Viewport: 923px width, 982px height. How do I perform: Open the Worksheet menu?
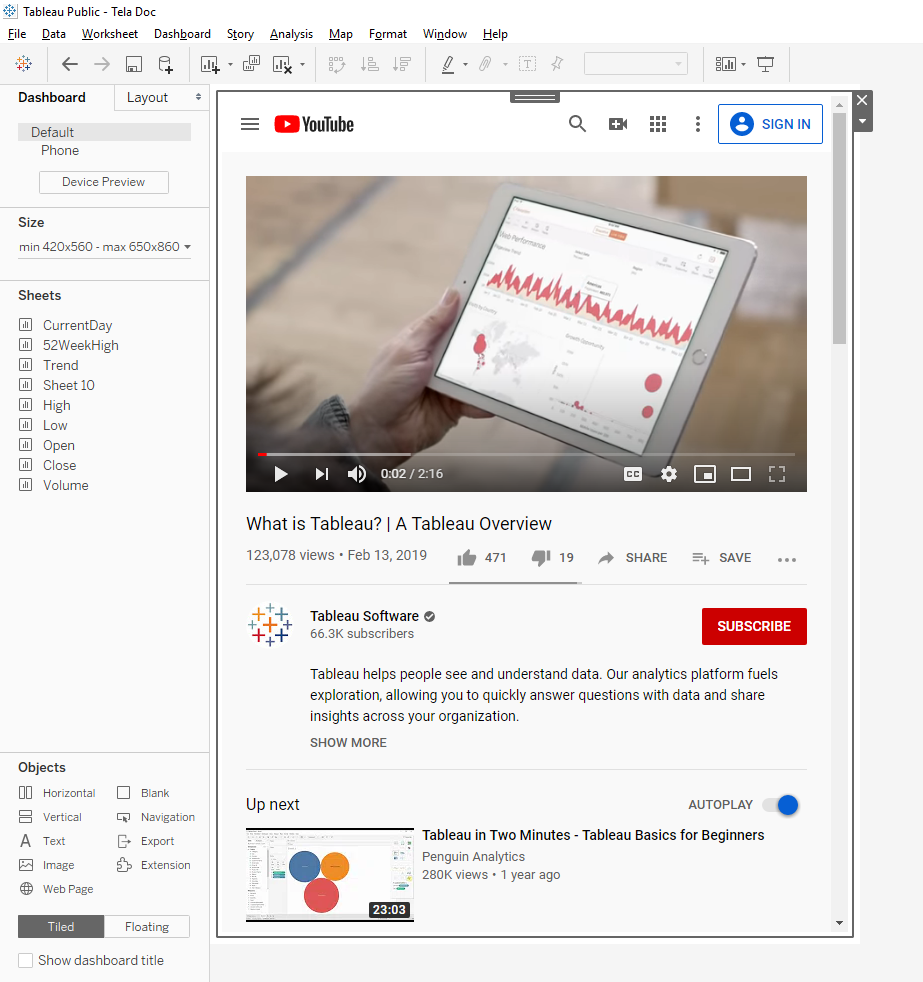110,34
